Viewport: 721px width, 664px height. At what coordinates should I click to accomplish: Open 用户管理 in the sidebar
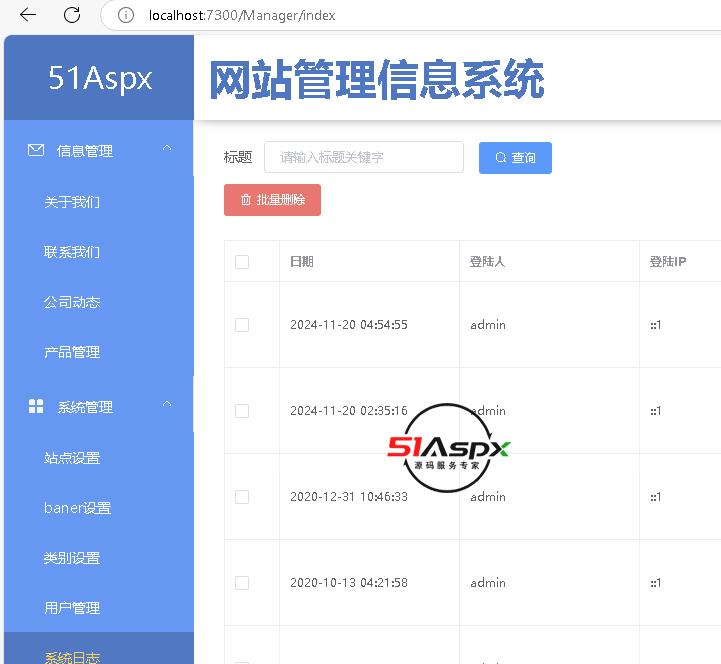pos(72,608)
